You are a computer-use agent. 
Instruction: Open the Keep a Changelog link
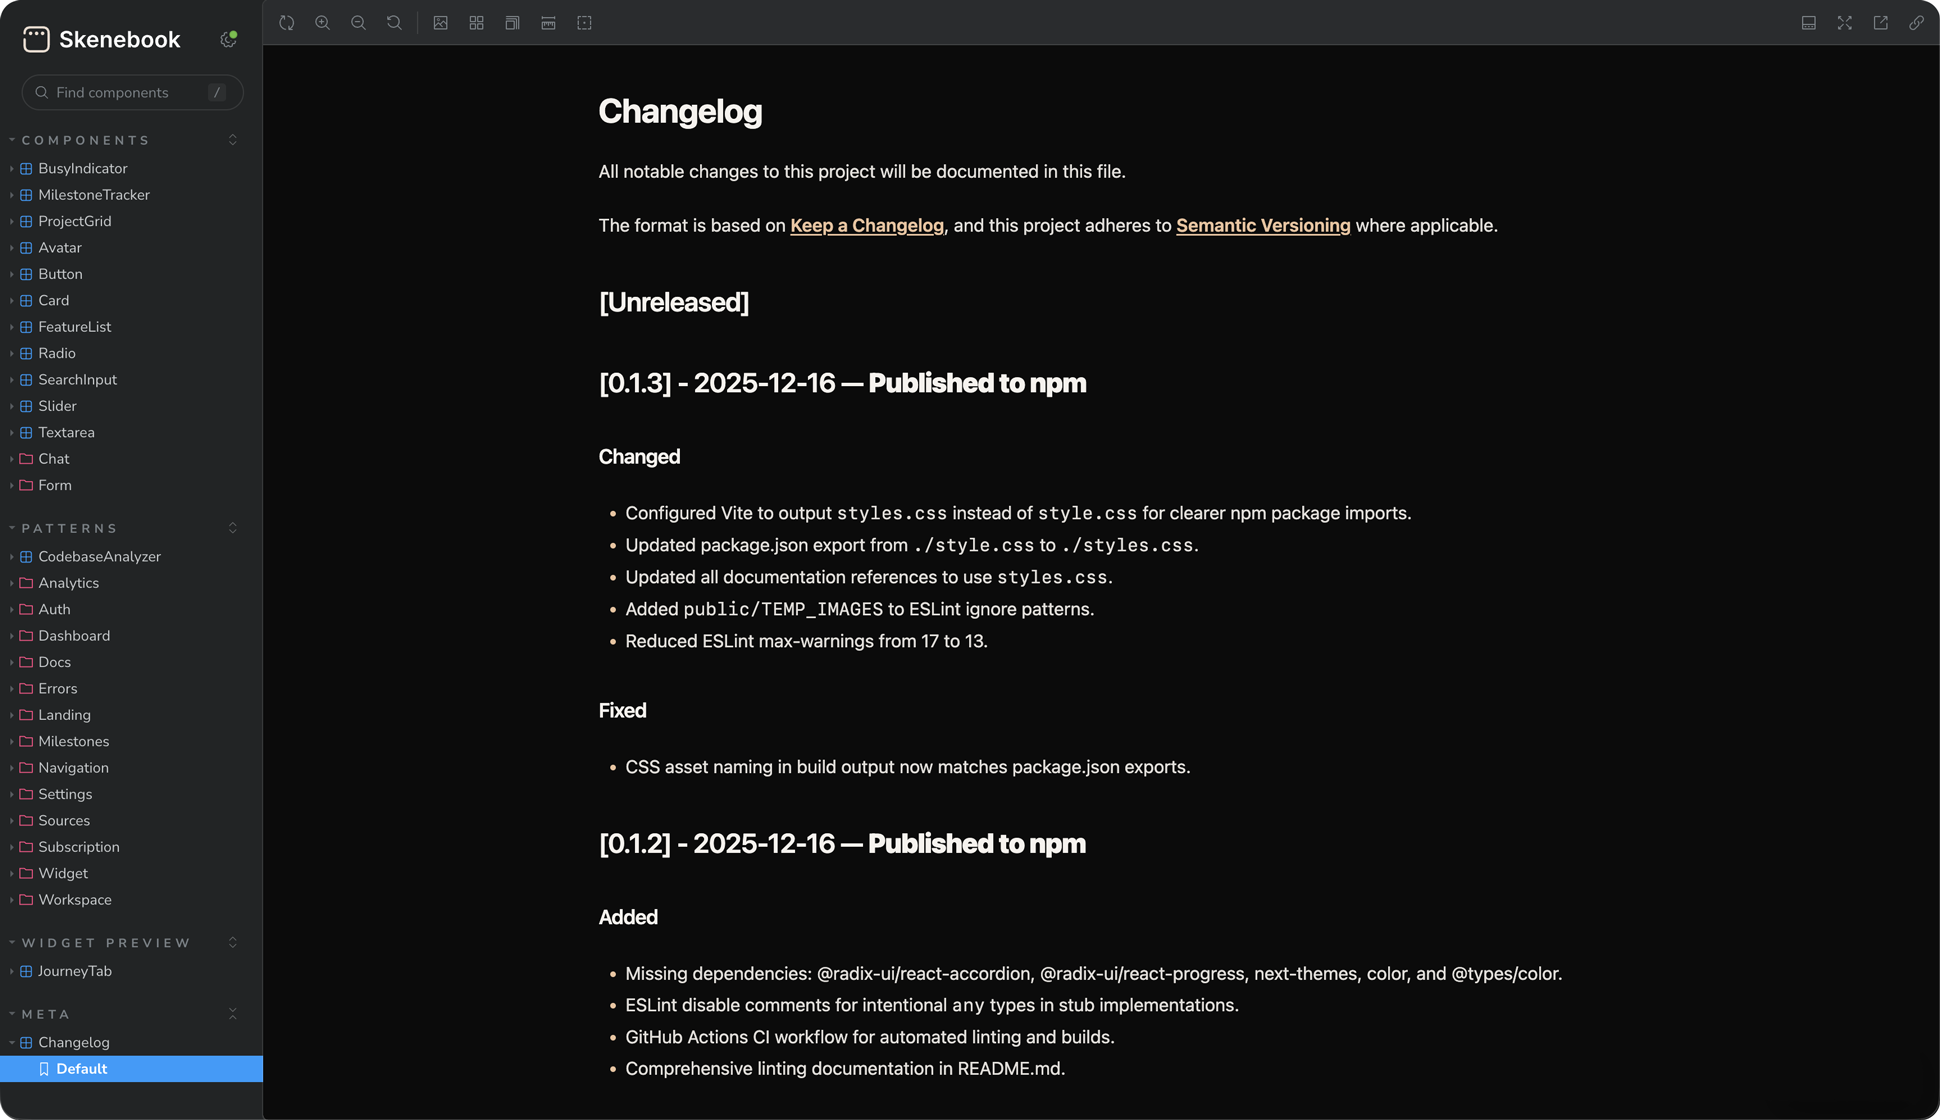[867, 226]
